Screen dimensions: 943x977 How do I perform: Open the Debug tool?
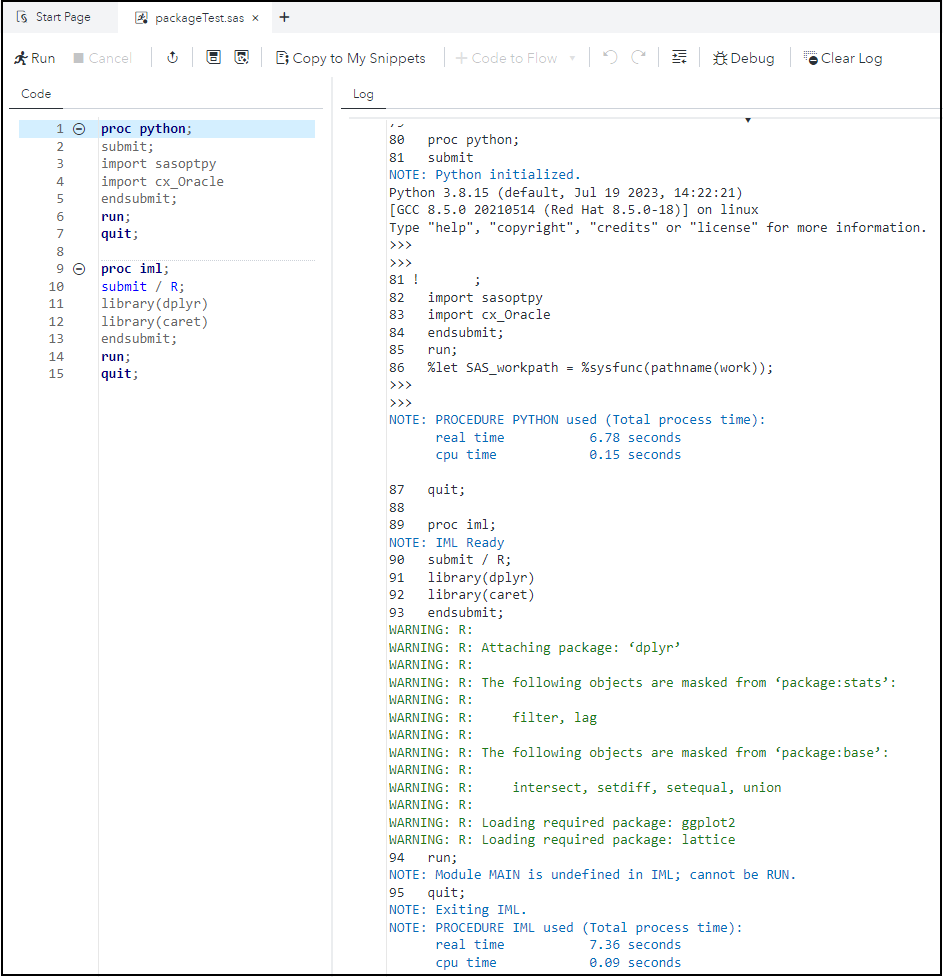pos(743,58)
